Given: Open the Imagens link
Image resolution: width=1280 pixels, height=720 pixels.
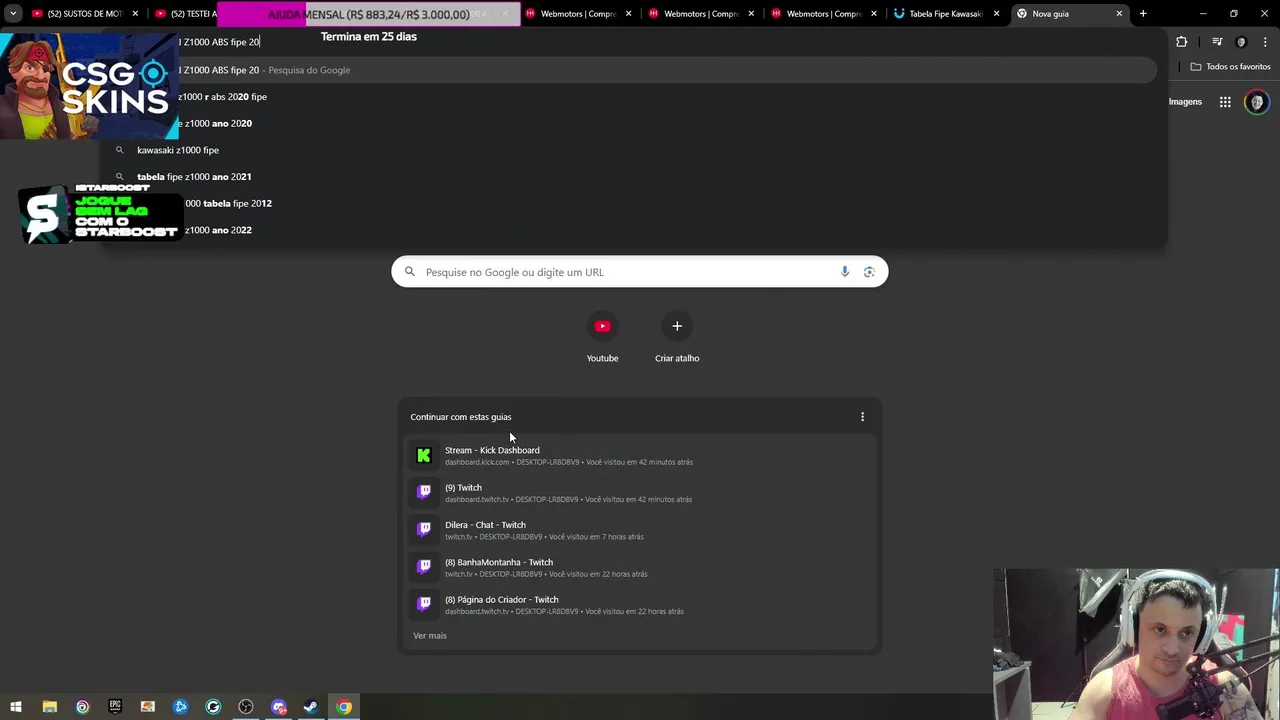Looking at the screenshot, I should pos(1185,102).
